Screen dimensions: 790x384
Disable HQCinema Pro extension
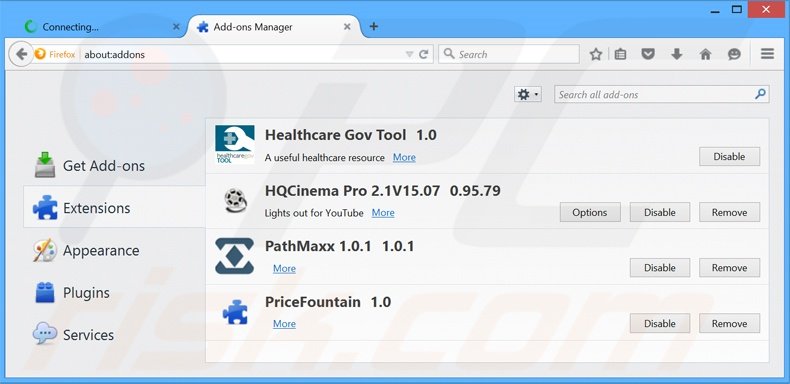(x=660, y=213)
